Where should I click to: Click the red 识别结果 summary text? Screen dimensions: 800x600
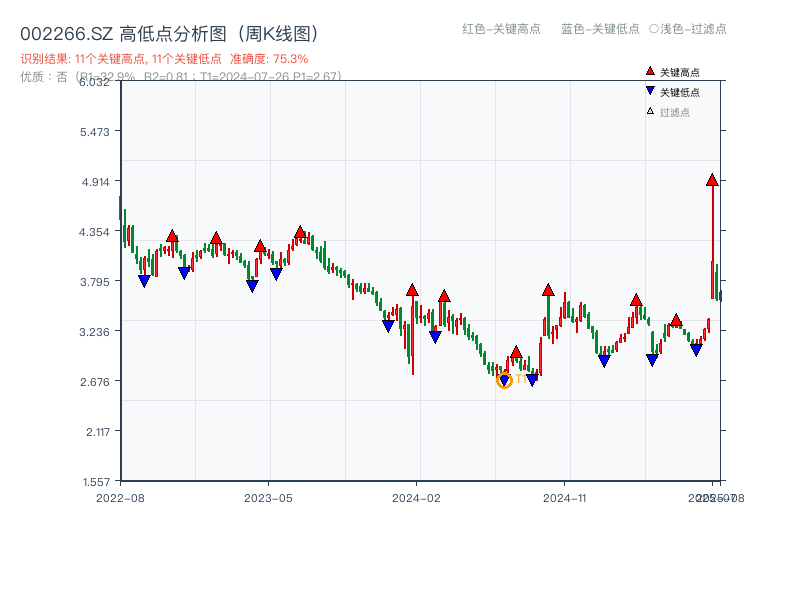tap(164, 59)
